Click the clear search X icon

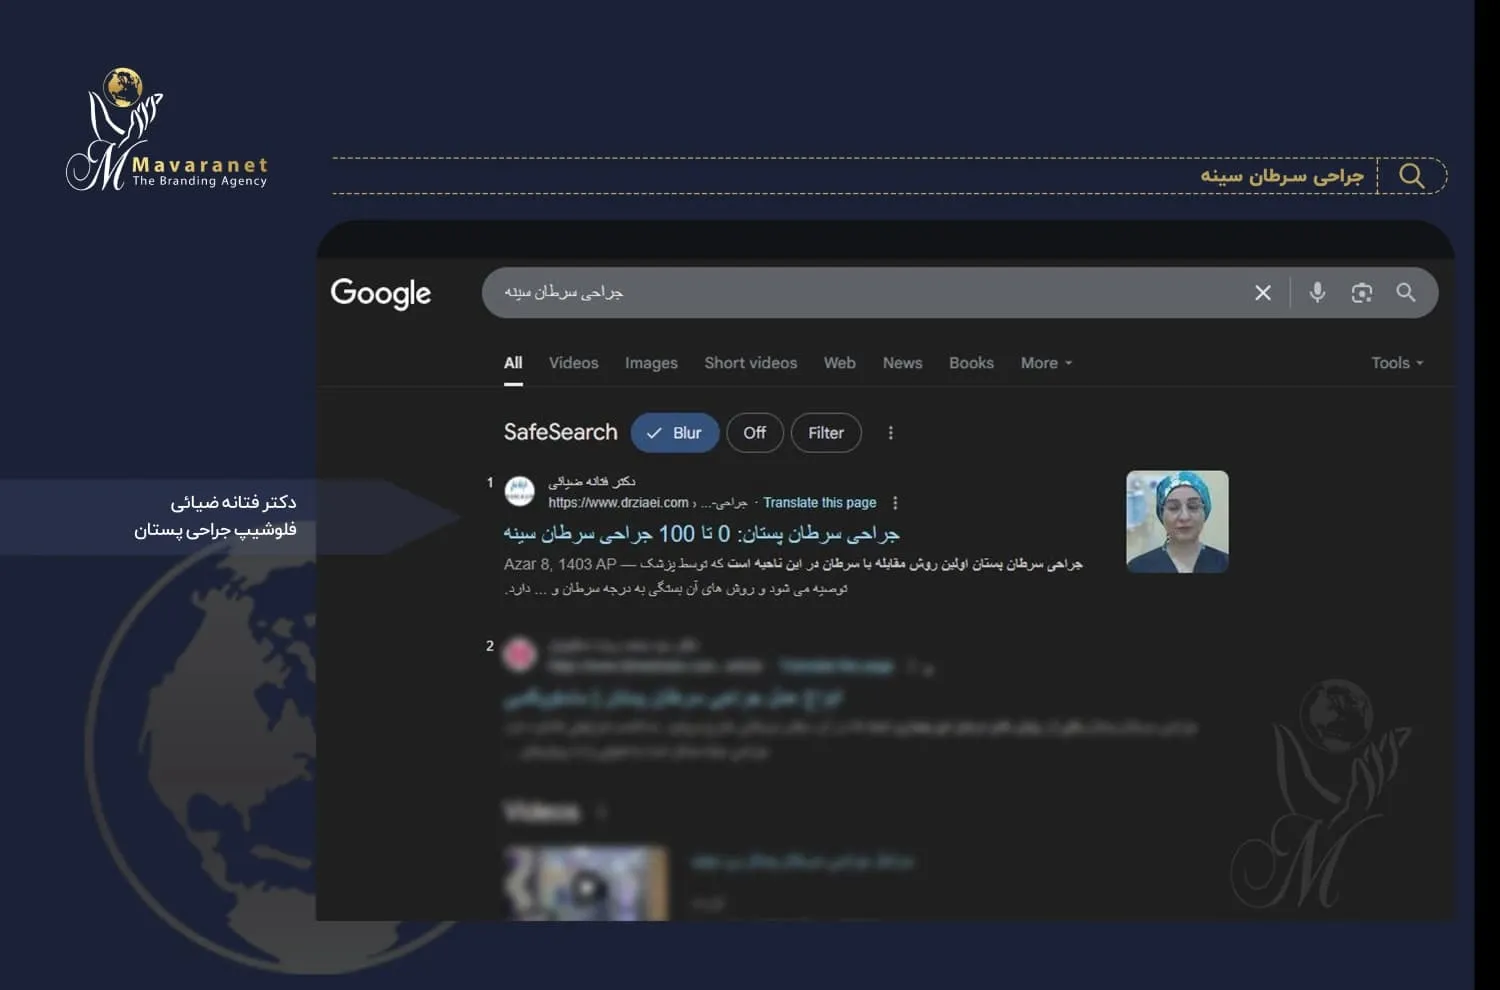(1263, 293)
